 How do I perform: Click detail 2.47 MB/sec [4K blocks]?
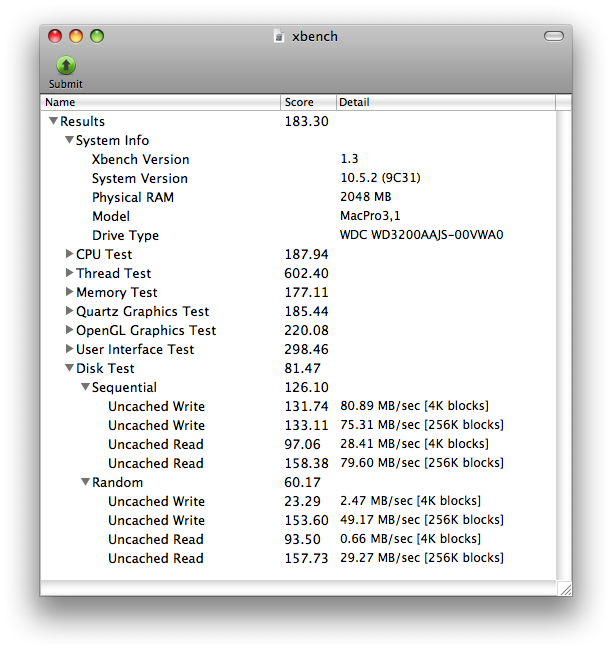click(x=411, y=501)
